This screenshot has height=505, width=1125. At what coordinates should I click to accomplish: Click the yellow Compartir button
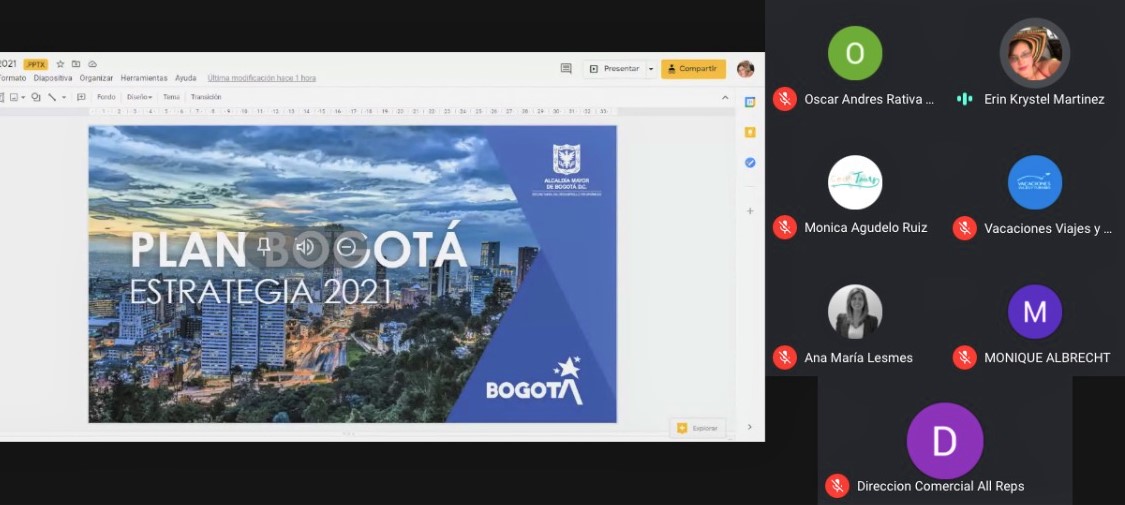[693, 69]
